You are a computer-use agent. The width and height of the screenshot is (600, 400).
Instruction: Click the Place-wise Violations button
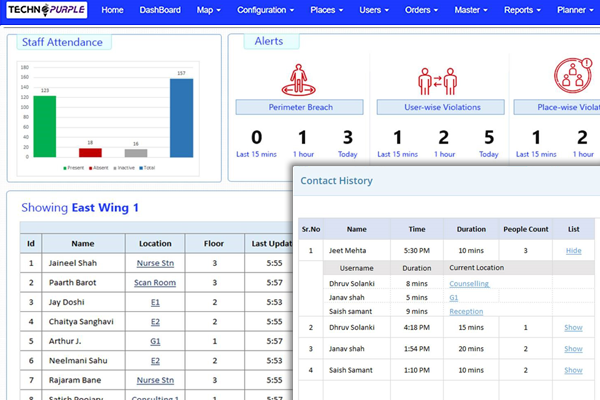click(x=557, y=107)
